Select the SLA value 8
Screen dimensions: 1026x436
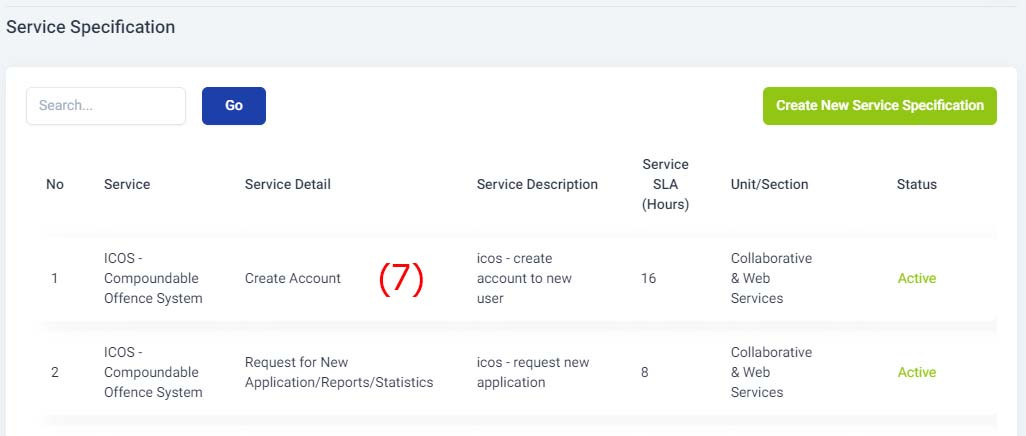coord(645,372)
